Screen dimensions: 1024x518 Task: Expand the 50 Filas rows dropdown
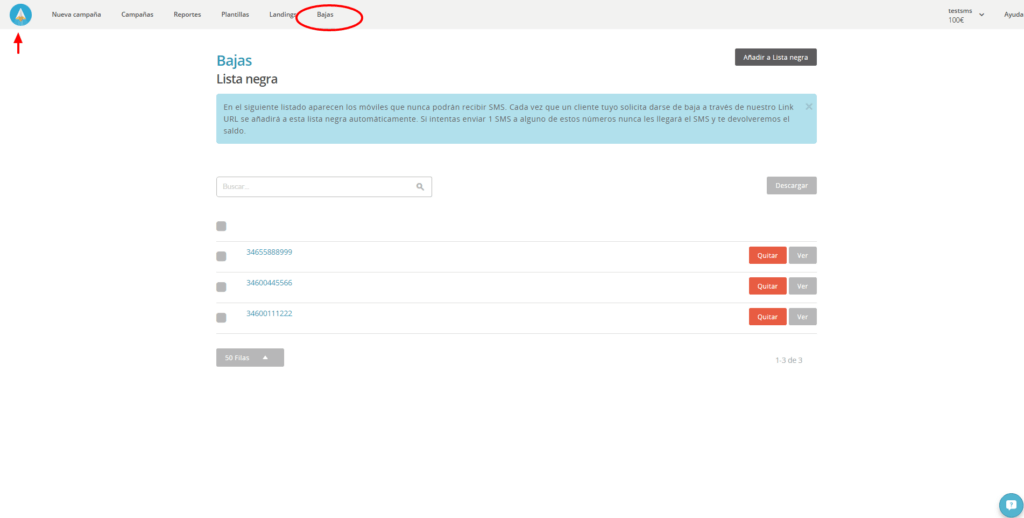click(x=249, y=358)
